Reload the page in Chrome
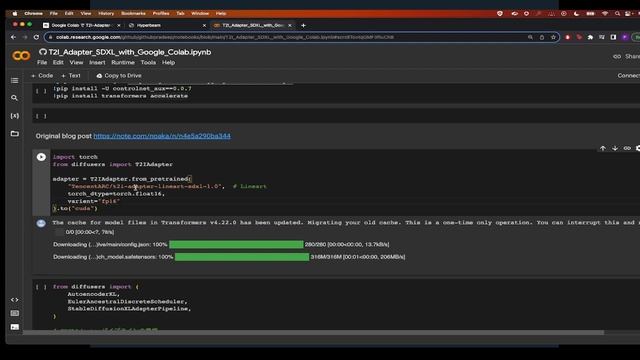Screen dimensions: 640x360 36,37
